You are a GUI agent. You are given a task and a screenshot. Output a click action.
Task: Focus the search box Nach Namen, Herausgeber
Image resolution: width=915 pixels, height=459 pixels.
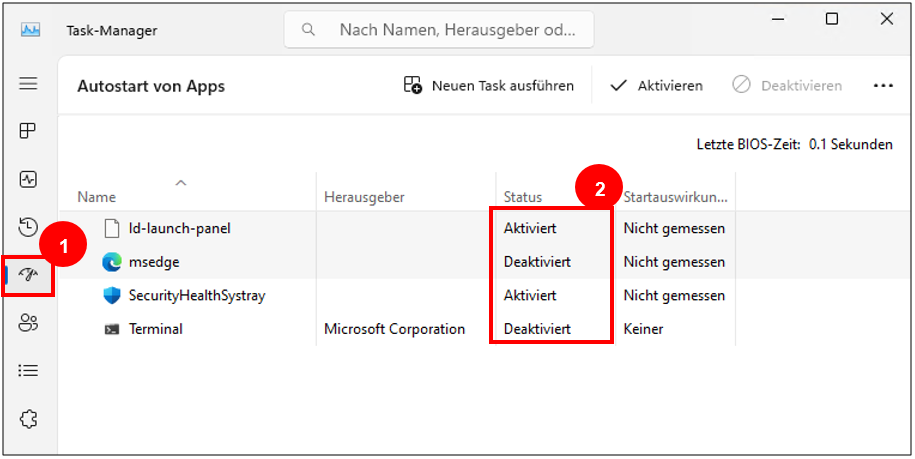tap(439, 29)
